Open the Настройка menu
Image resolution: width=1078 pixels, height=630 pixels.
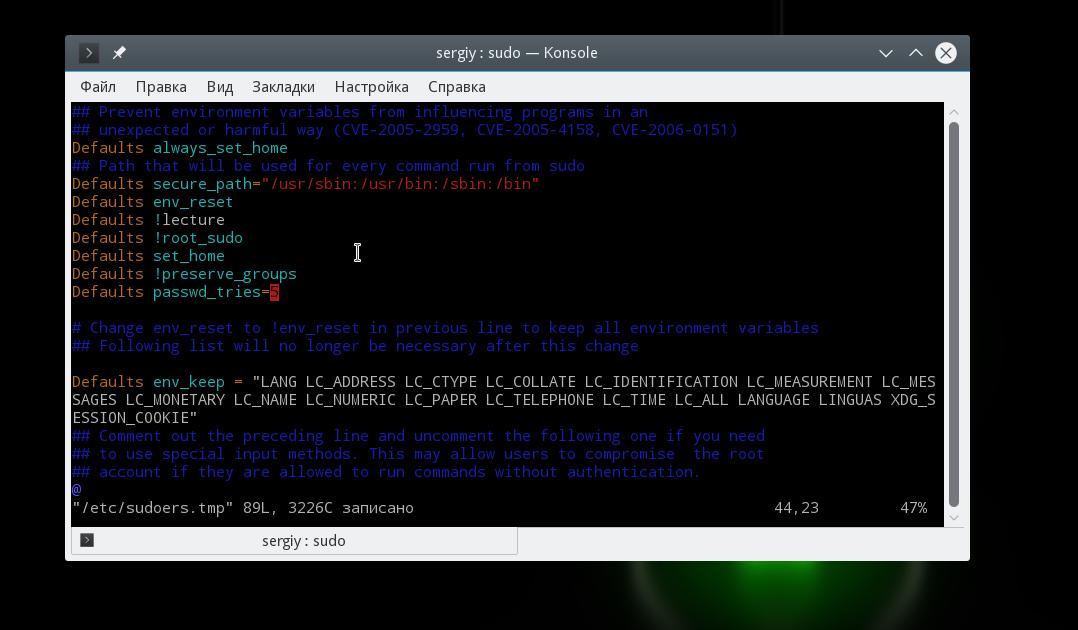click(371, 87)
